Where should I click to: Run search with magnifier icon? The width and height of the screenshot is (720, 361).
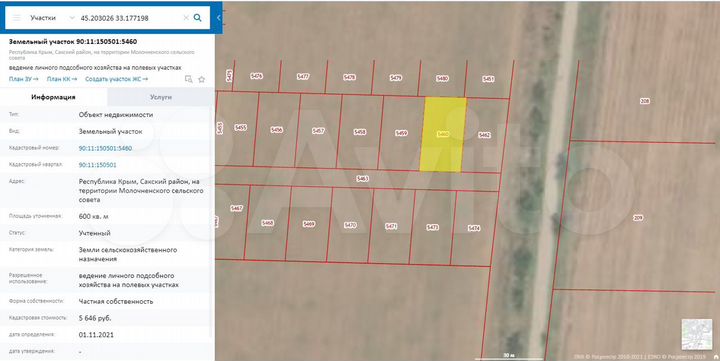[x=197, y=18]
